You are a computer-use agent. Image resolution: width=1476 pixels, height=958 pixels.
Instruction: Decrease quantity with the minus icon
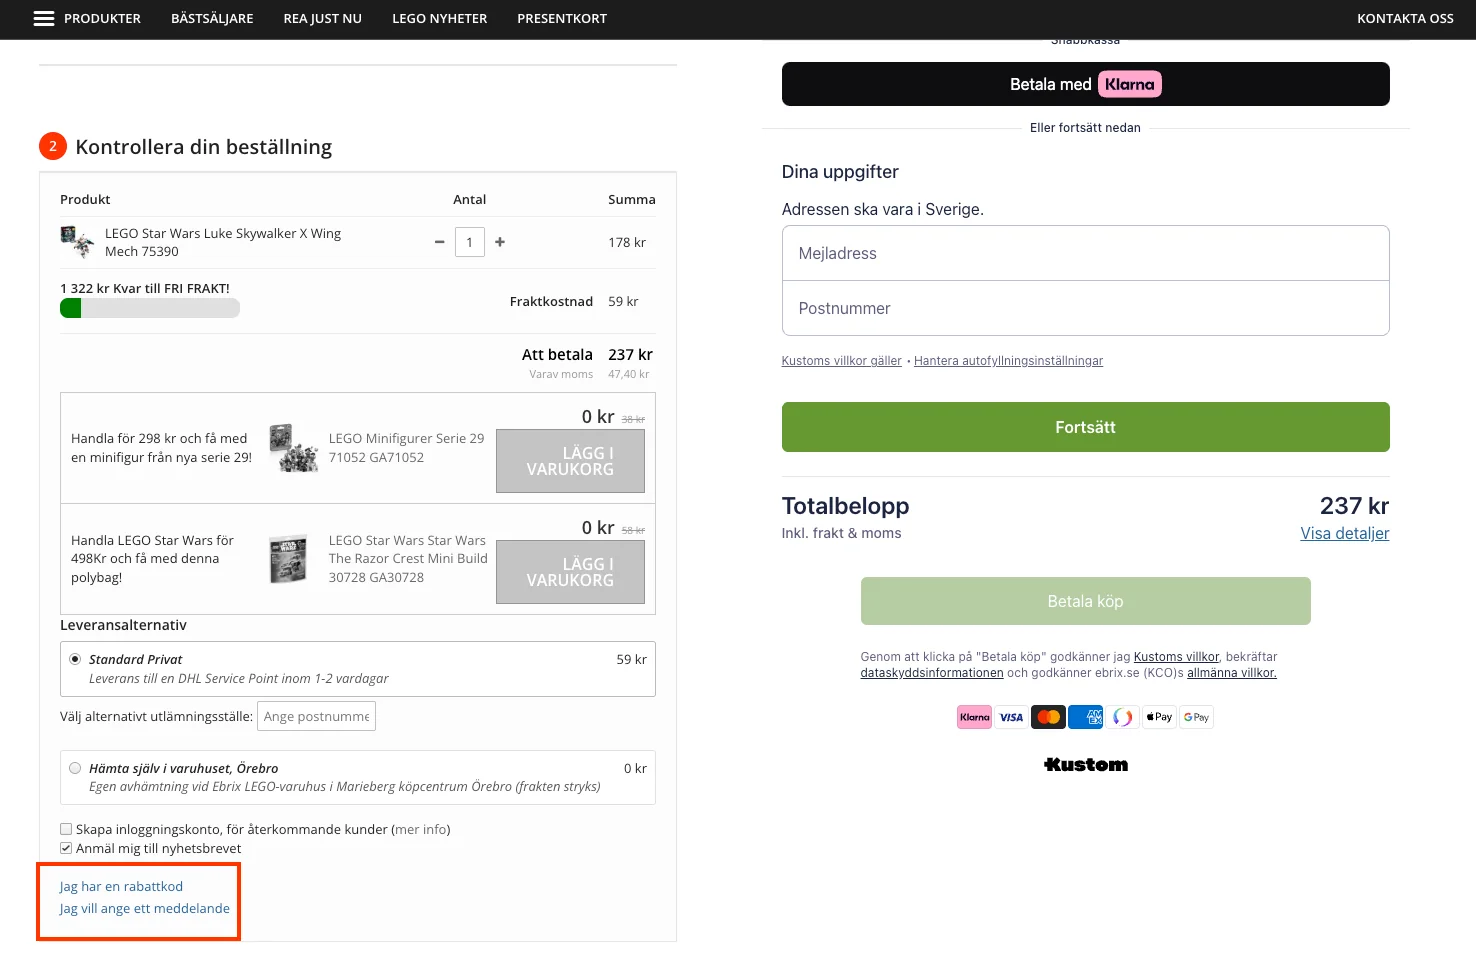439,242
